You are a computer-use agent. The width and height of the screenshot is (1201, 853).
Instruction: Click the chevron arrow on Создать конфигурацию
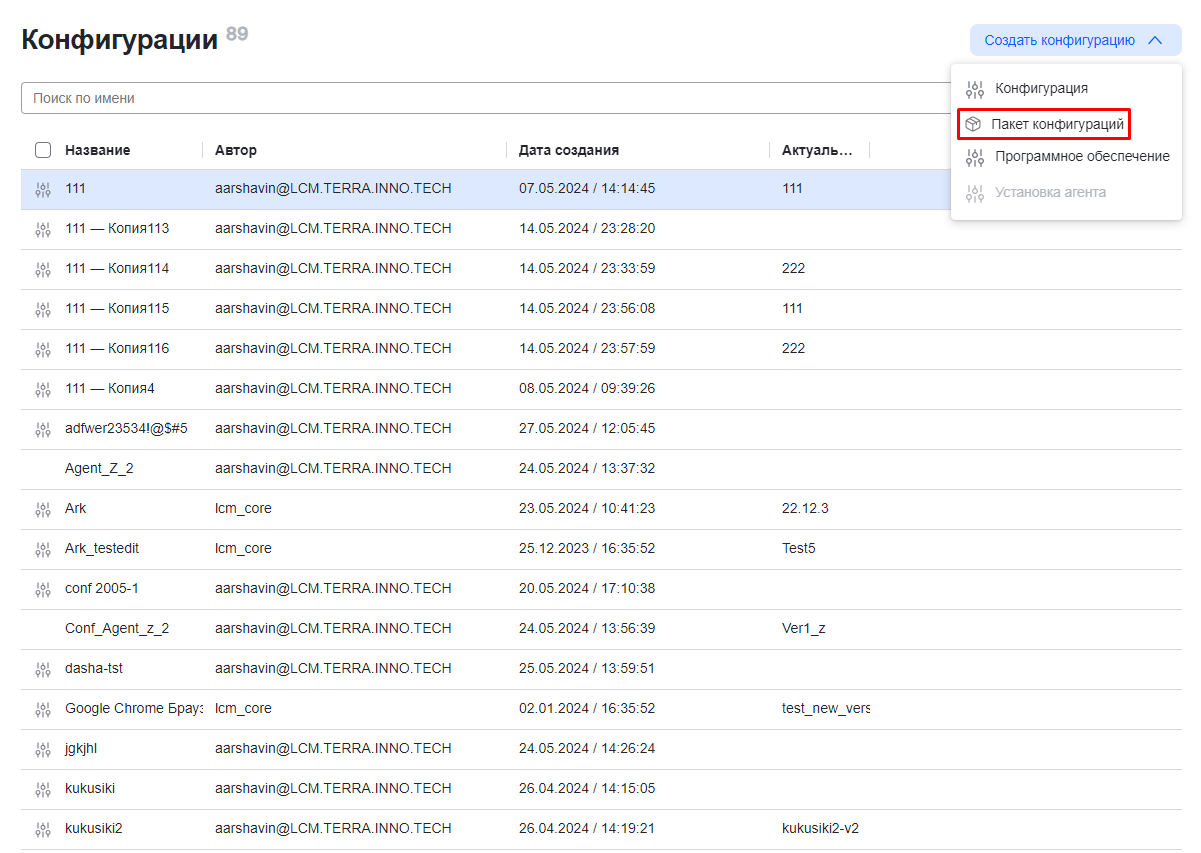click(1155, 41)
